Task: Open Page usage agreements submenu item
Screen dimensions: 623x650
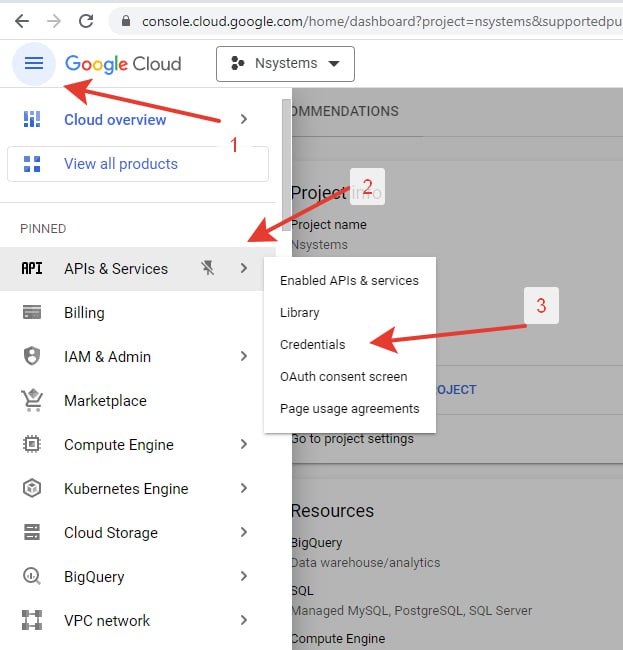Action: [x=349, y=408]
